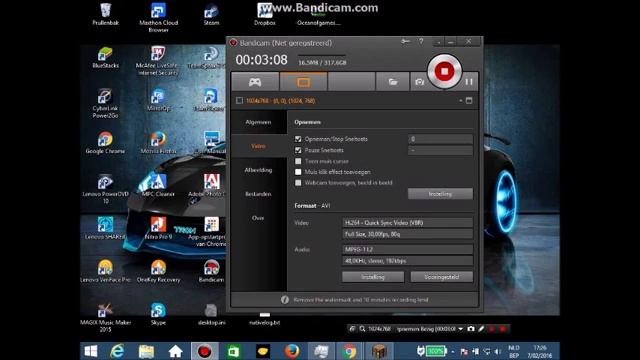Click the key registration icon
This screenshot has width=640, height=360.
click(x=405, y=41)
